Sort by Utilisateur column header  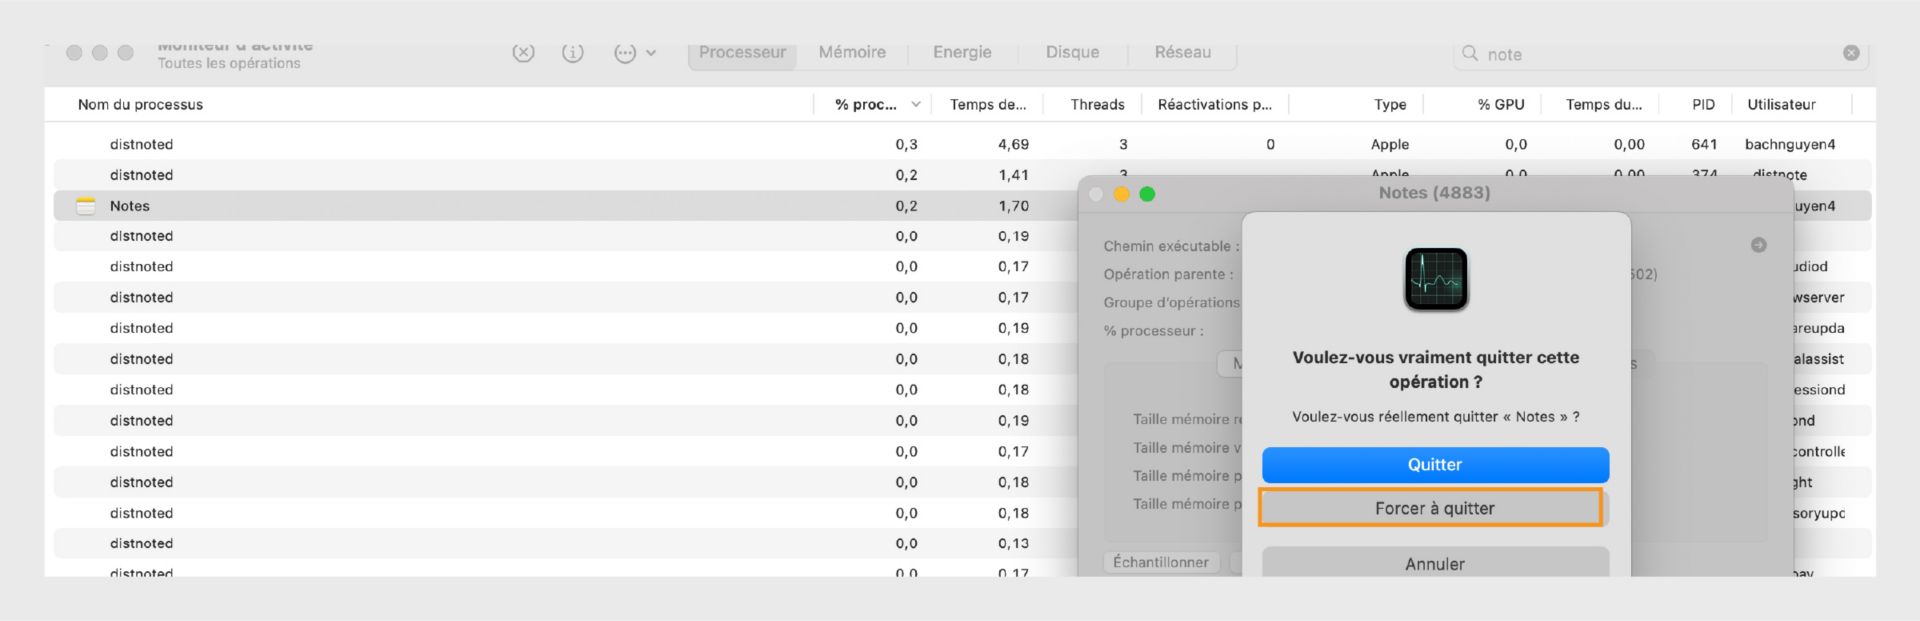coord(1781,104)
